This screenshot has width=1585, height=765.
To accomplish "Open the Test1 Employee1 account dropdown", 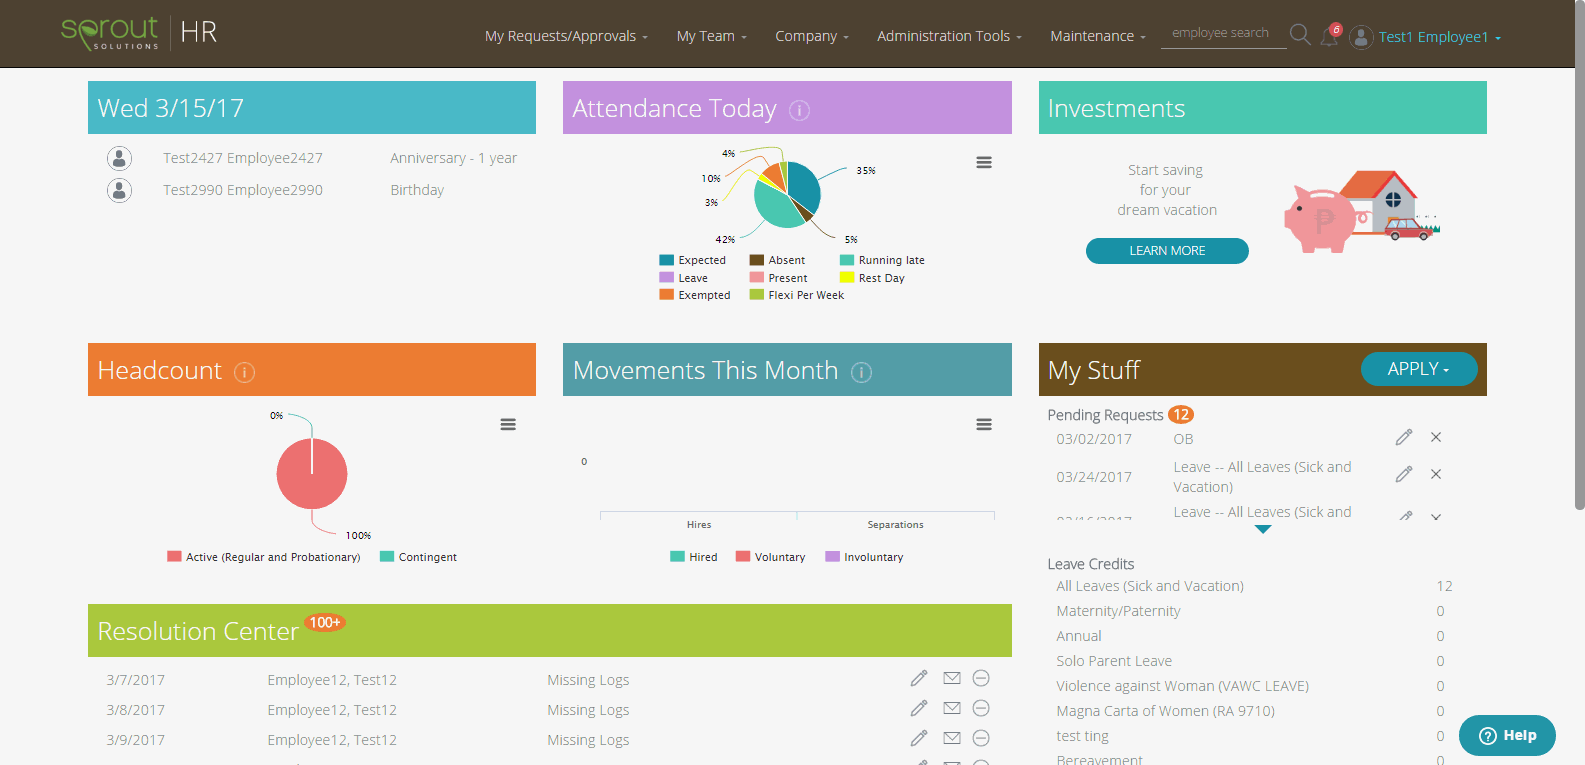I will (1439, 37).
